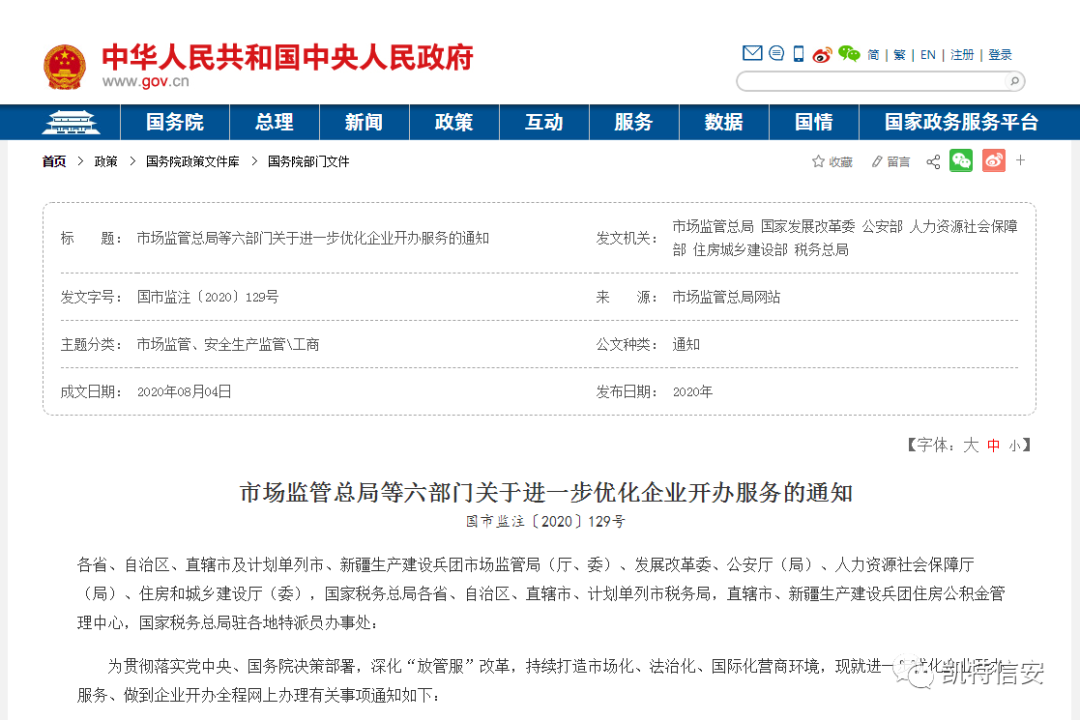Viewport: 1080px width, 720px height.
Task: Share article via red Weibo button
Action: (x=993, y=161)
